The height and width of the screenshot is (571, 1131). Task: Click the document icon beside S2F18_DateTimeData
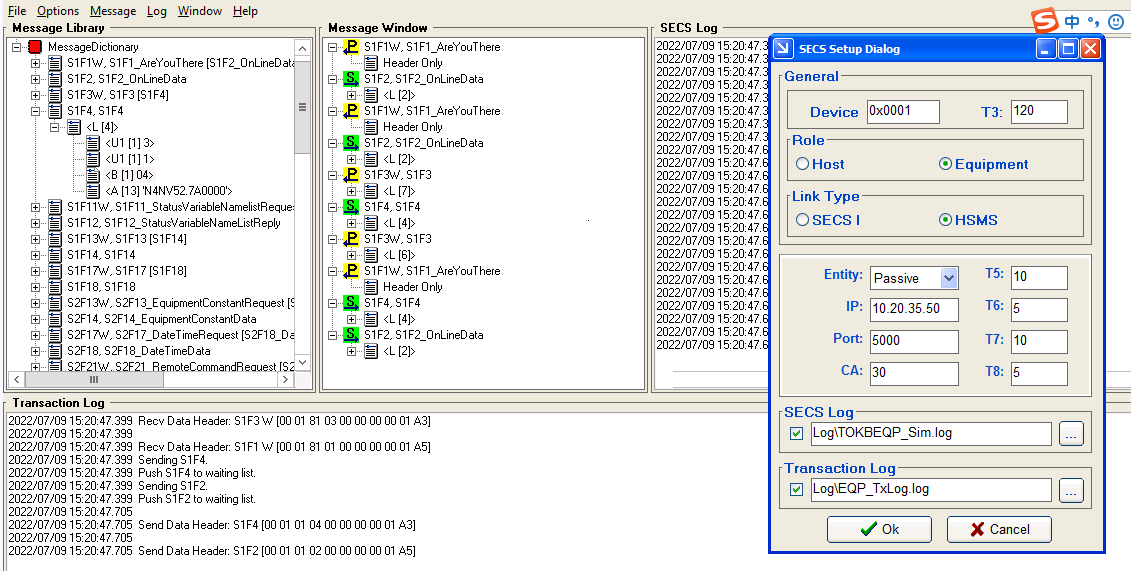55,350
